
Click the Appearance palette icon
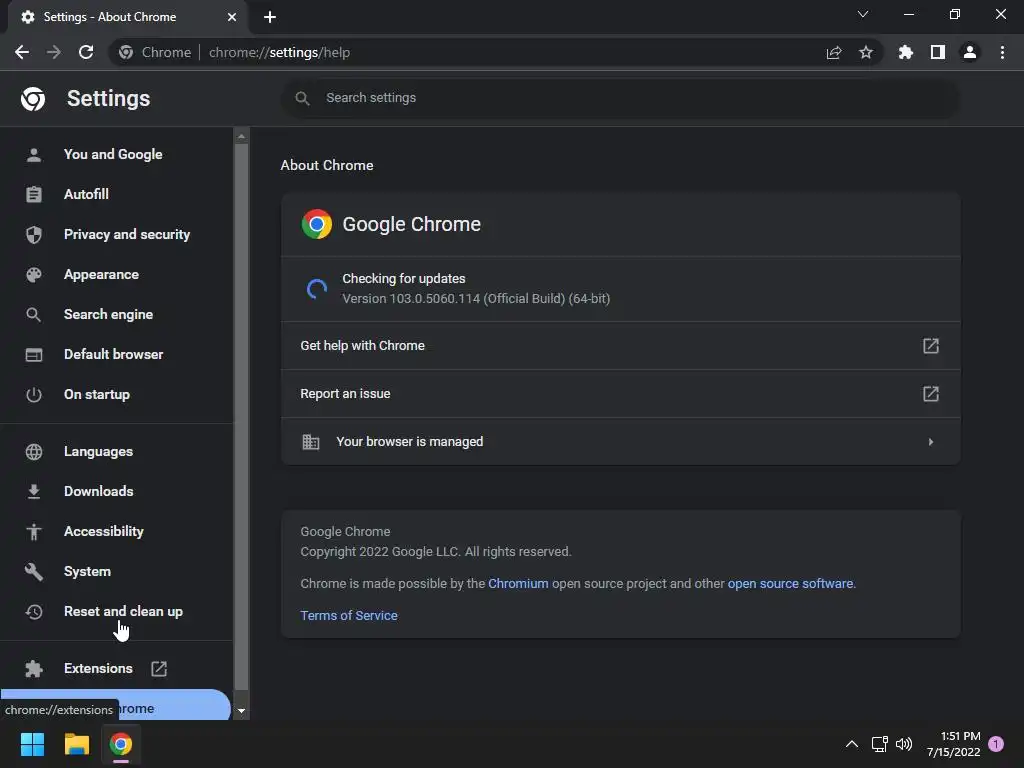(x=33, y=275)
